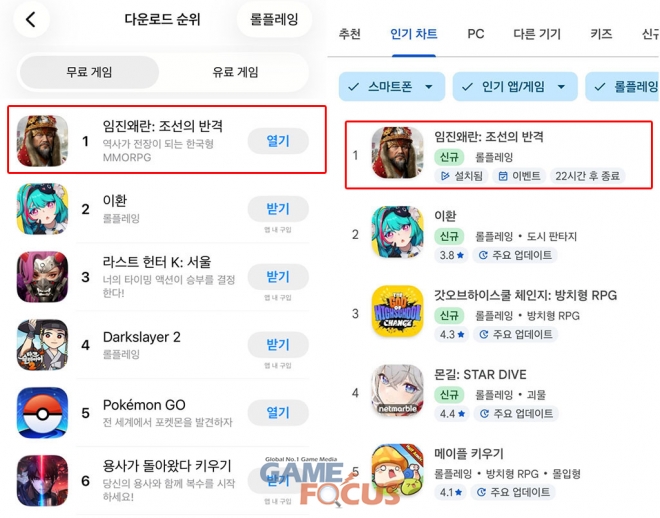Open 몬길: STAR DIVE app icon

(397, 390)
